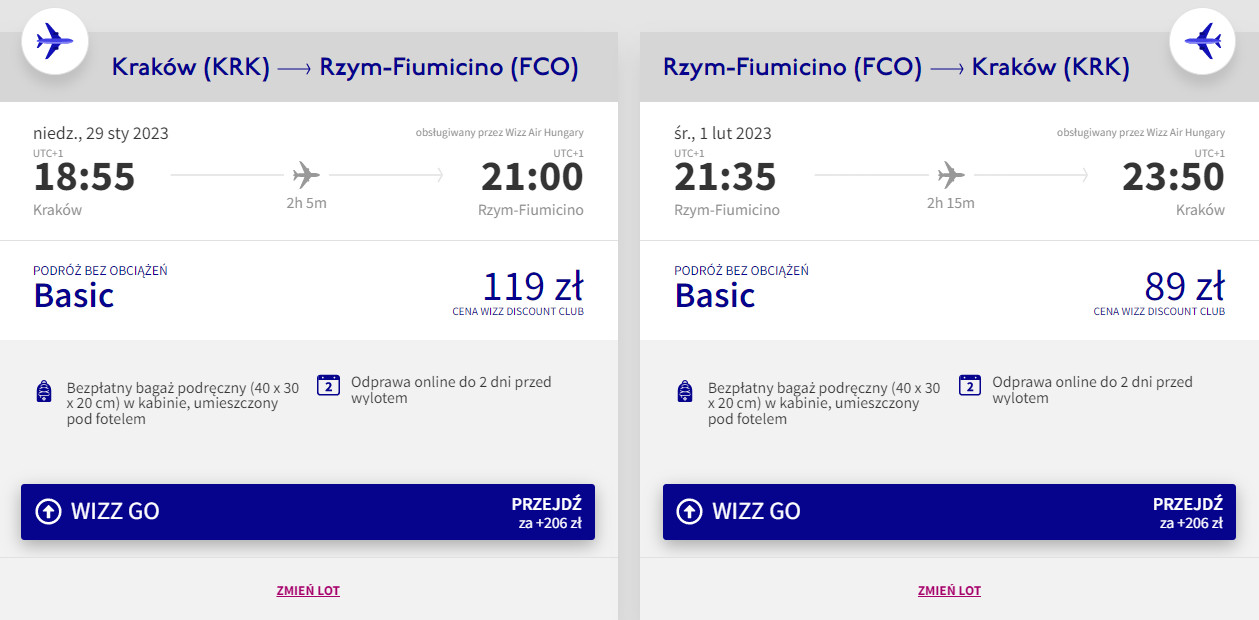Click ZMIEŃ LOT under the Kraków to Rome flight
Image resolution: width=1259 pixels, height=620 pixels.
point(308,591)
